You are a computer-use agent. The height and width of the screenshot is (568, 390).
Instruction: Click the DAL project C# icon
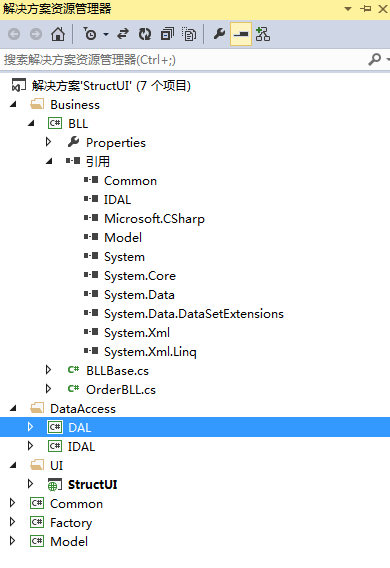click(55, 427)
